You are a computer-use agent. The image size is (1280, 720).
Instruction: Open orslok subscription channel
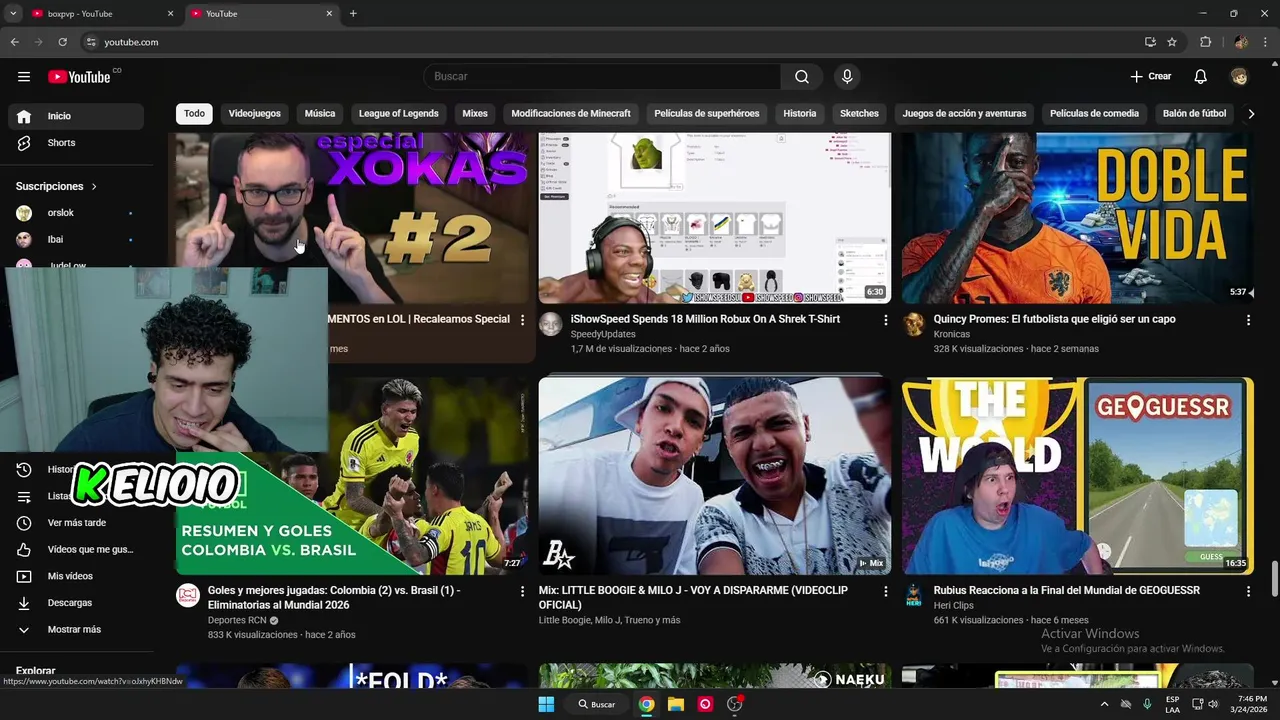(76, 213)
